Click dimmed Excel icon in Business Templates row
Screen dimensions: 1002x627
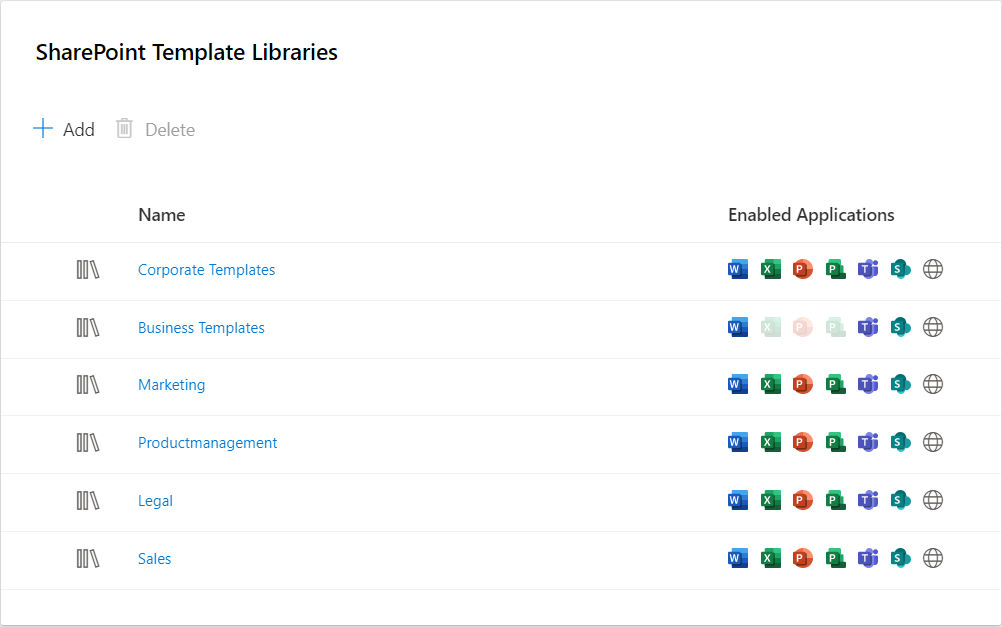(x=770, y=327)
